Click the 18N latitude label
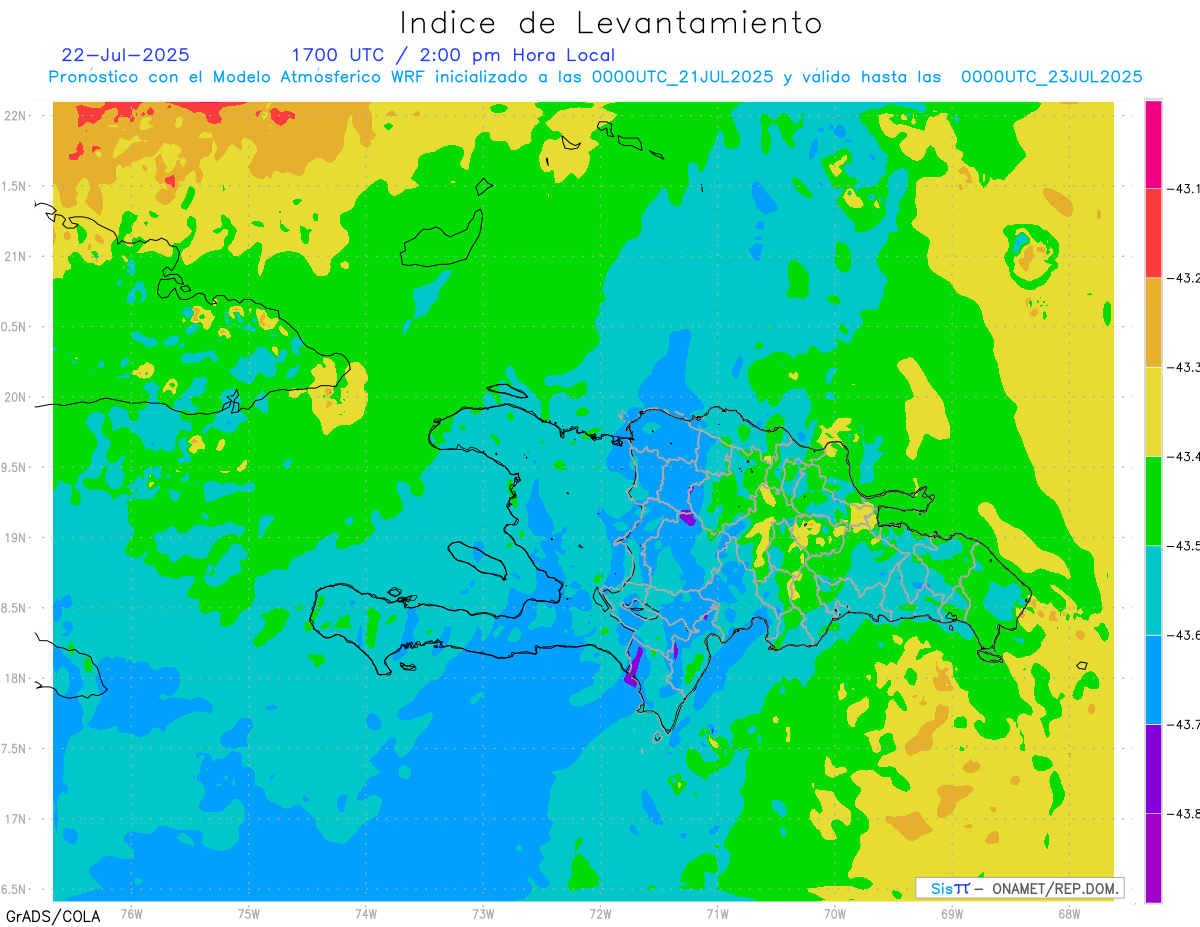1200x927 pixels. click(x=16, y=679)
